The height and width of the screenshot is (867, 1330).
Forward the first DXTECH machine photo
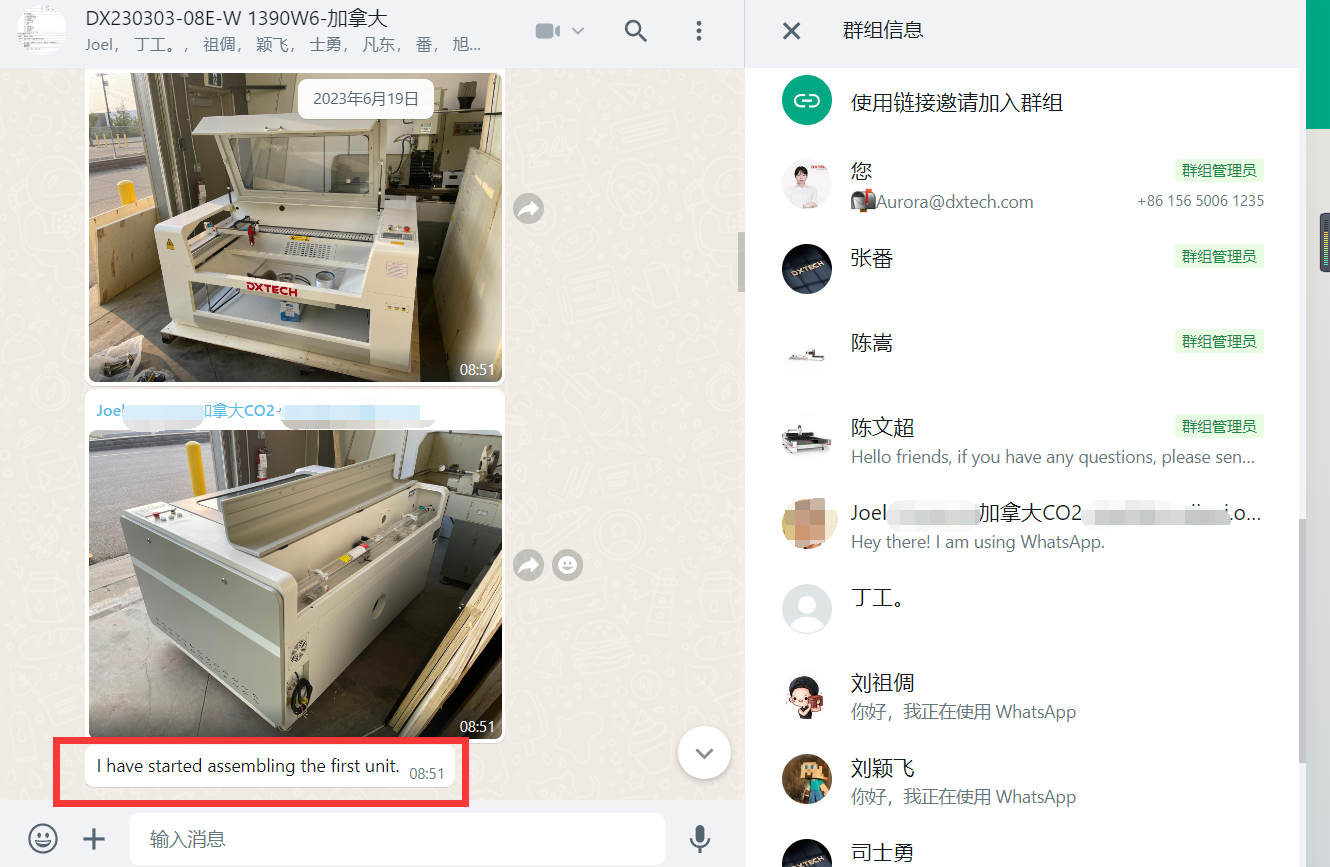pos(528,209)
